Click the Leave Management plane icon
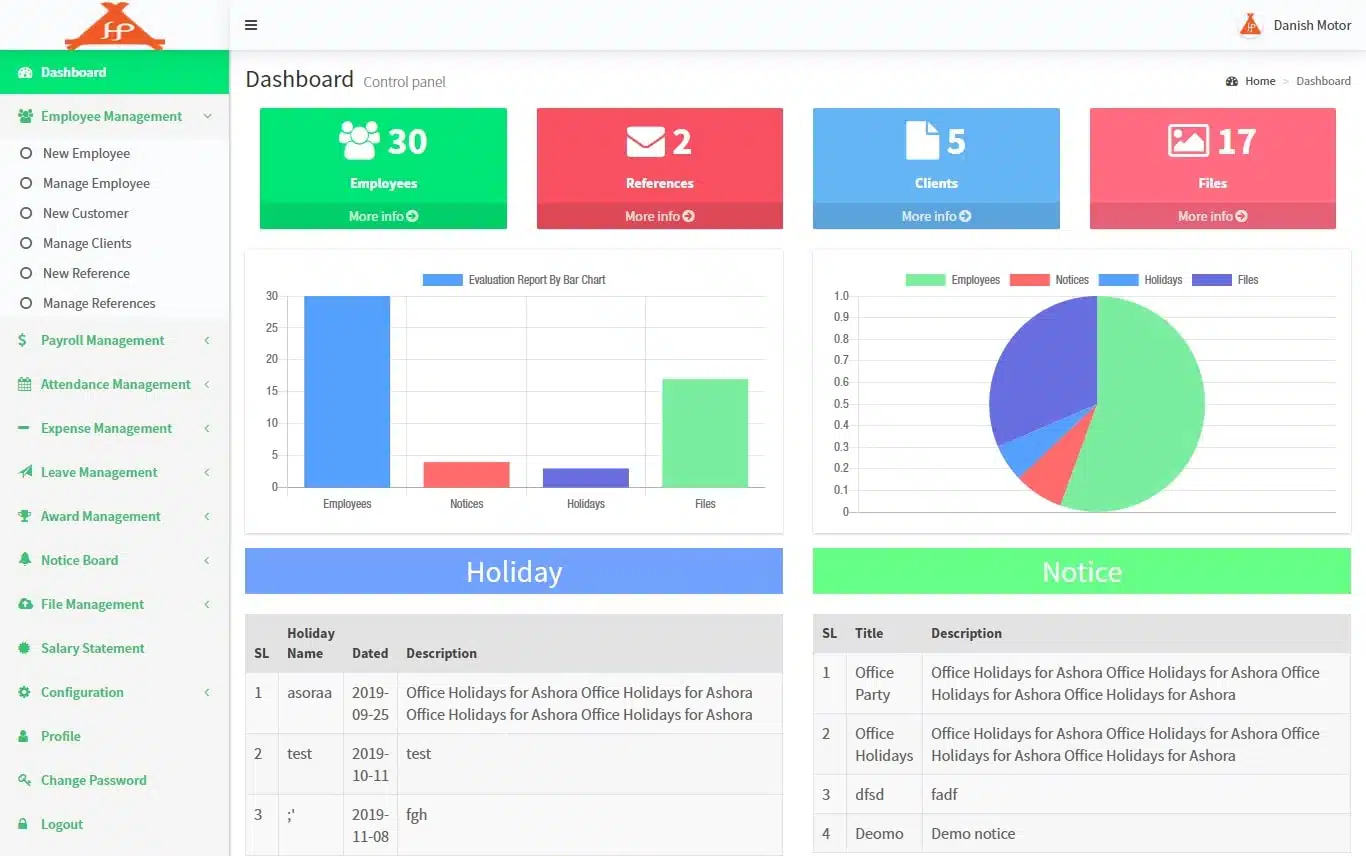This screenshot has height=856, width=1366. click(25, 472)
